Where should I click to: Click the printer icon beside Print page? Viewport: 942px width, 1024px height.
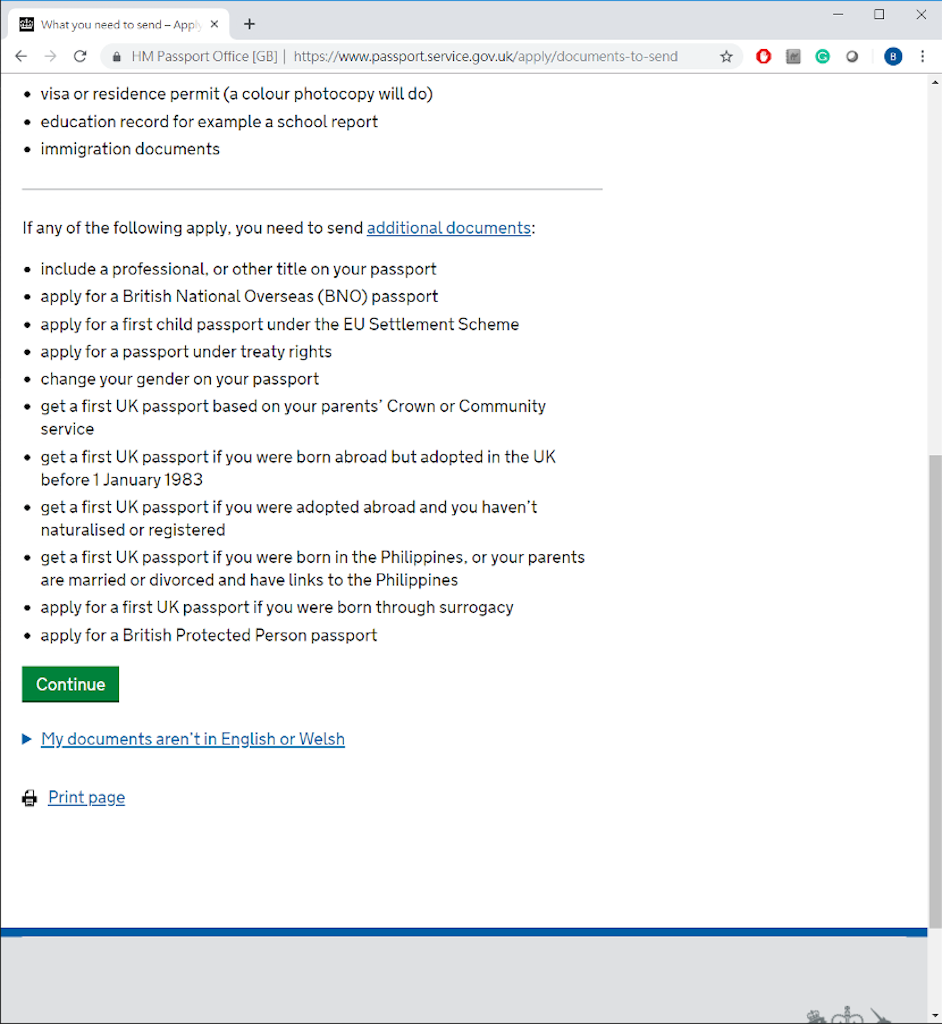(30, 798)
